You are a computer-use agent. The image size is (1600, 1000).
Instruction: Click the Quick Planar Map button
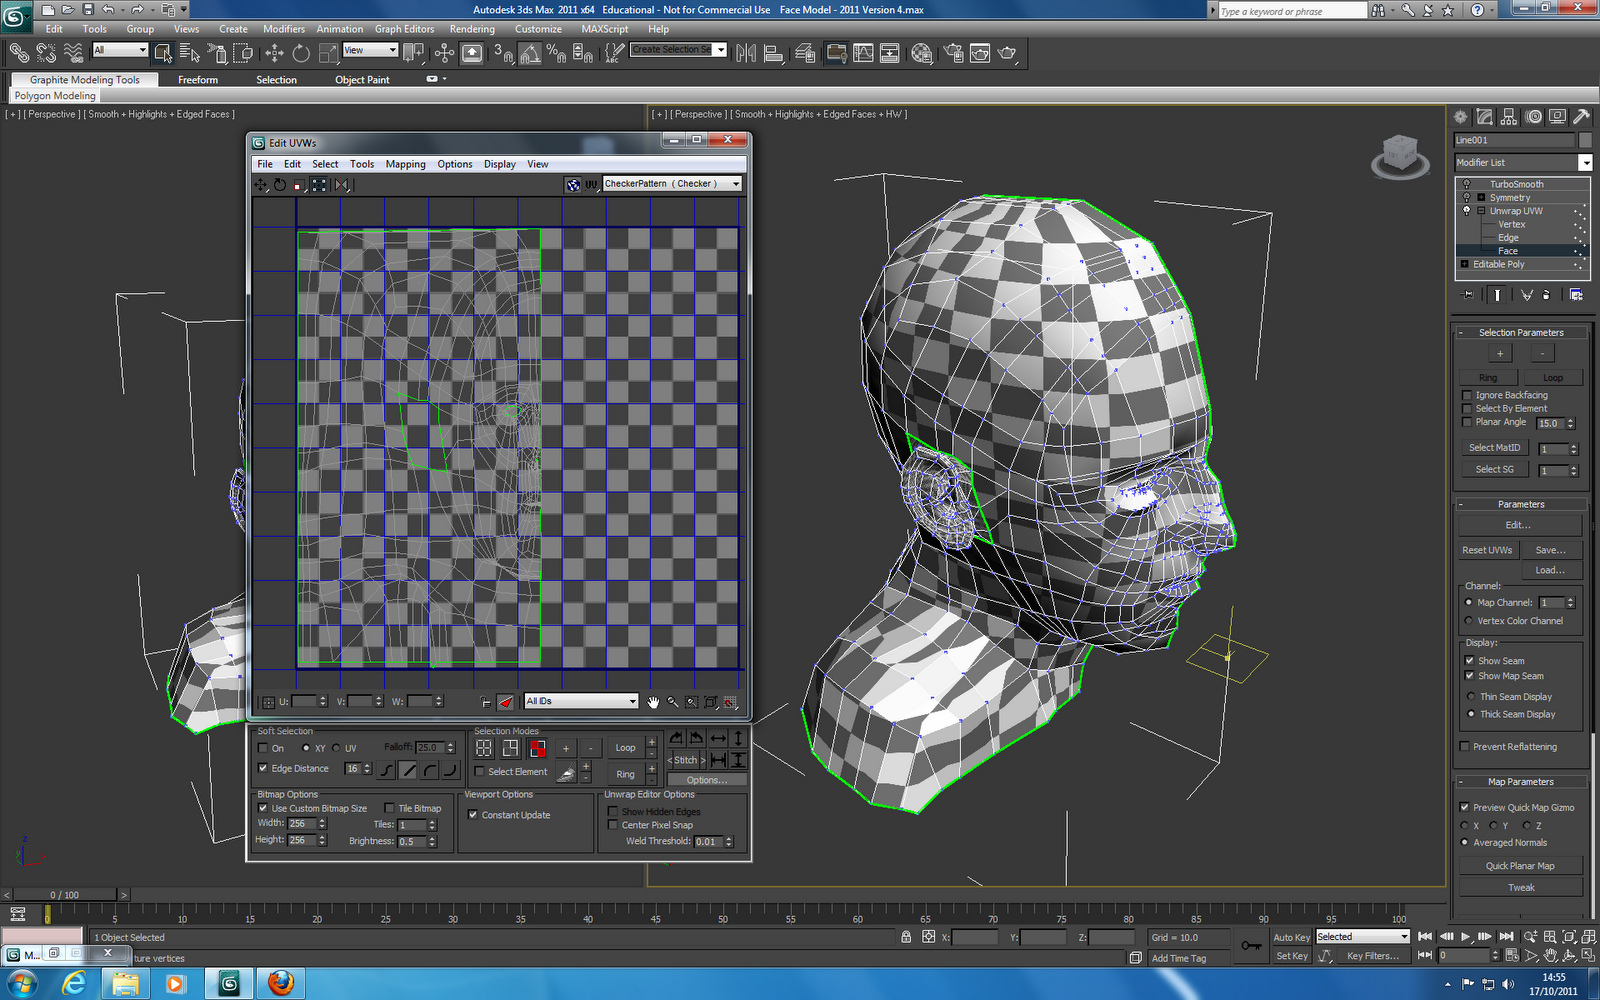[1519, 864]
